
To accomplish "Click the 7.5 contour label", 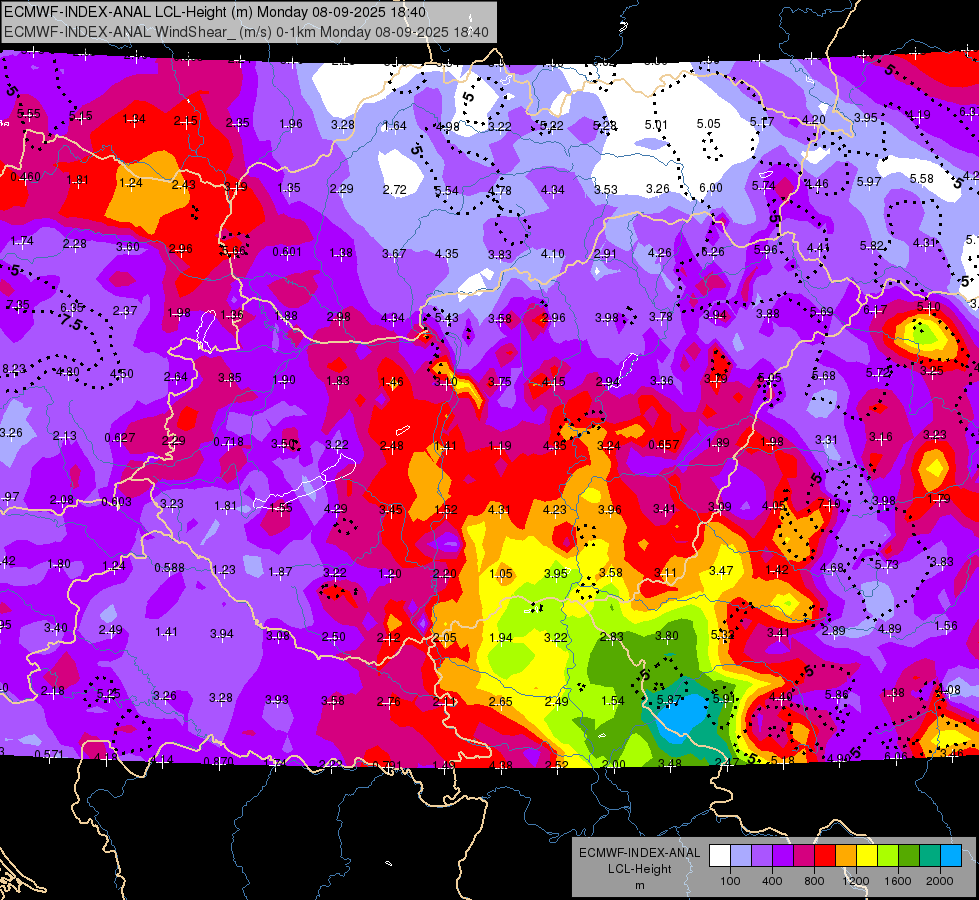I will [x=71, y=322].
